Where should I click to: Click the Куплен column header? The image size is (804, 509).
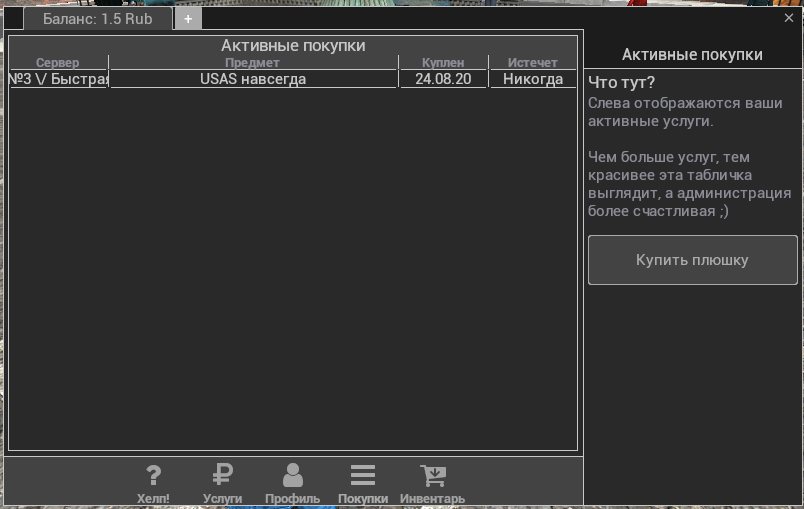(443, 63)
